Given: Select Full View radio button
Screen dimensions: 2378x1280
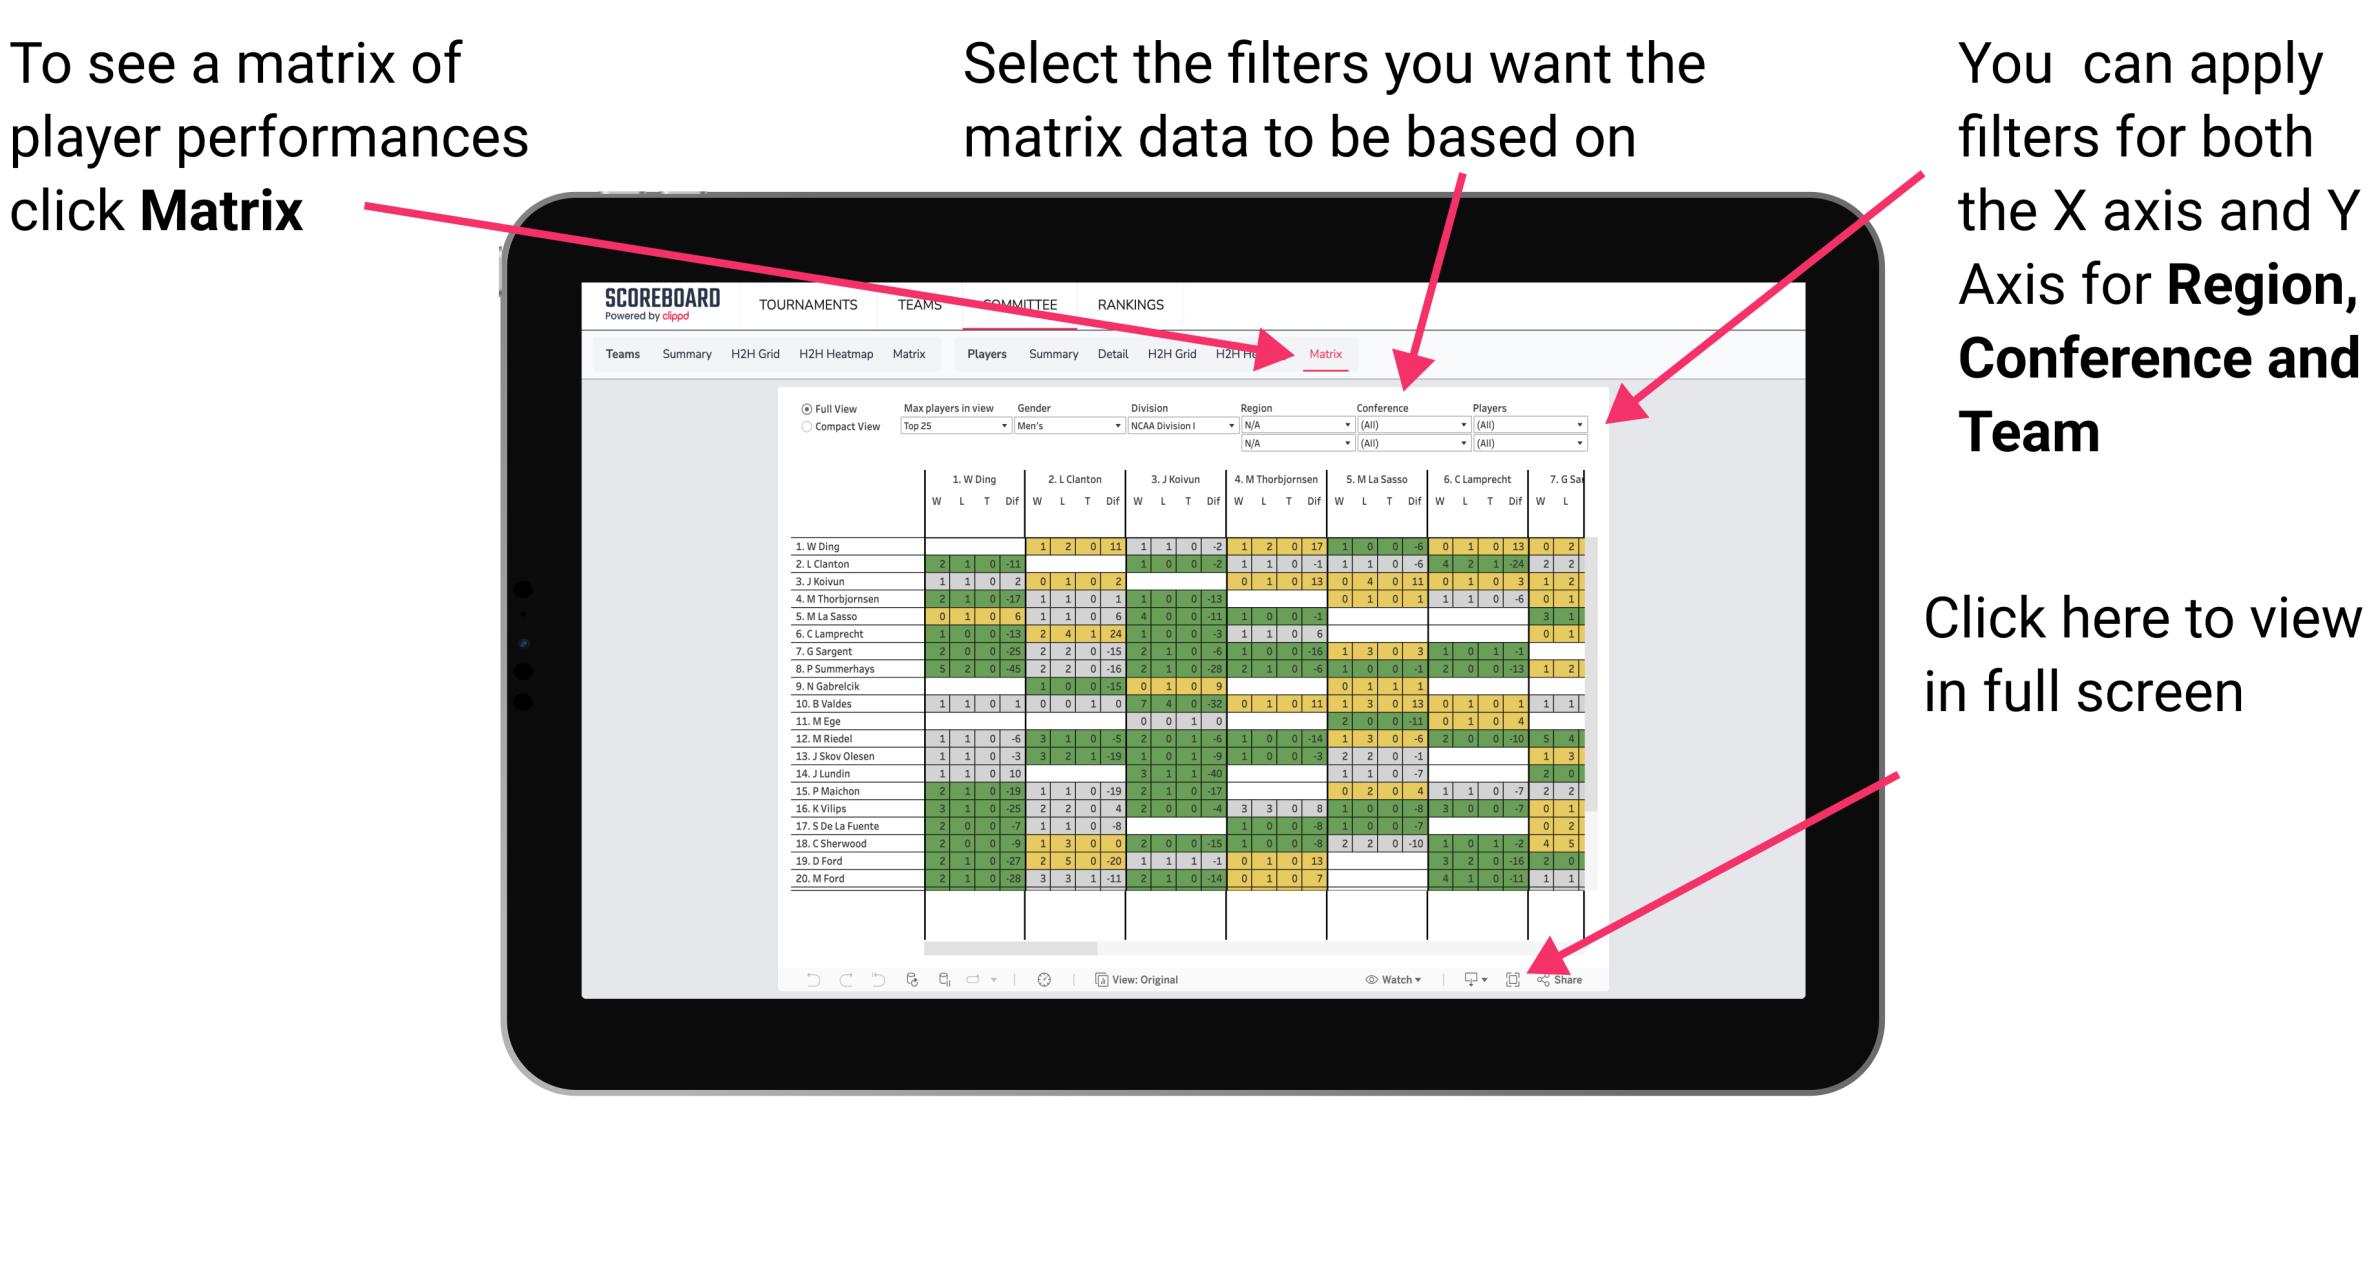Looking at the screenshot, I should pos(804,407).
